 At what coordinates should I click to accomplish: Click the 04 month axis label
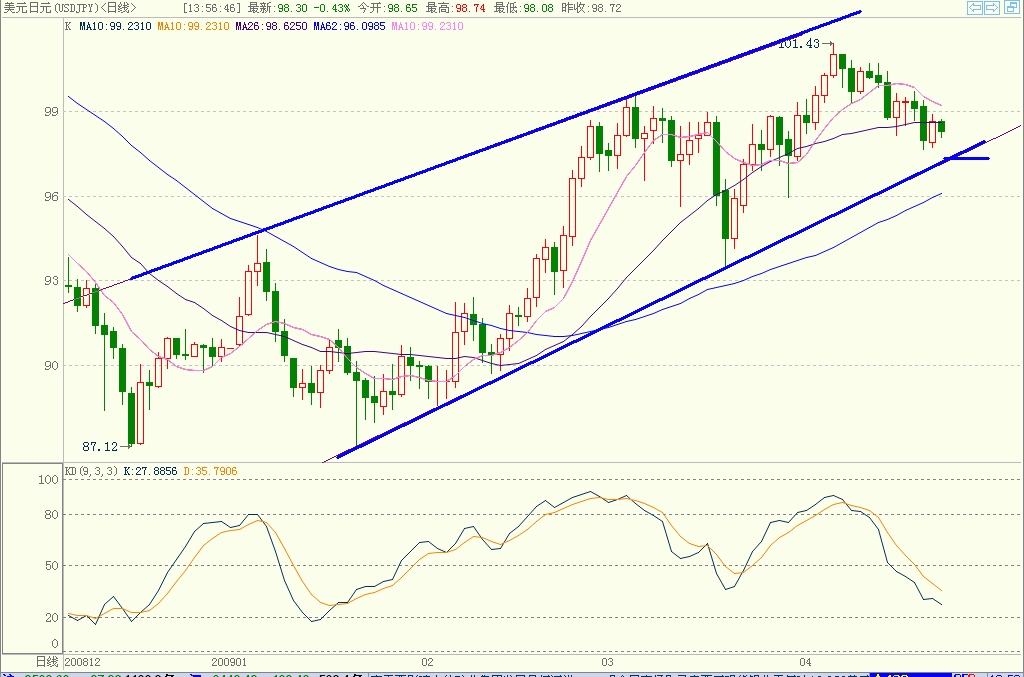[x=805, y=661]
